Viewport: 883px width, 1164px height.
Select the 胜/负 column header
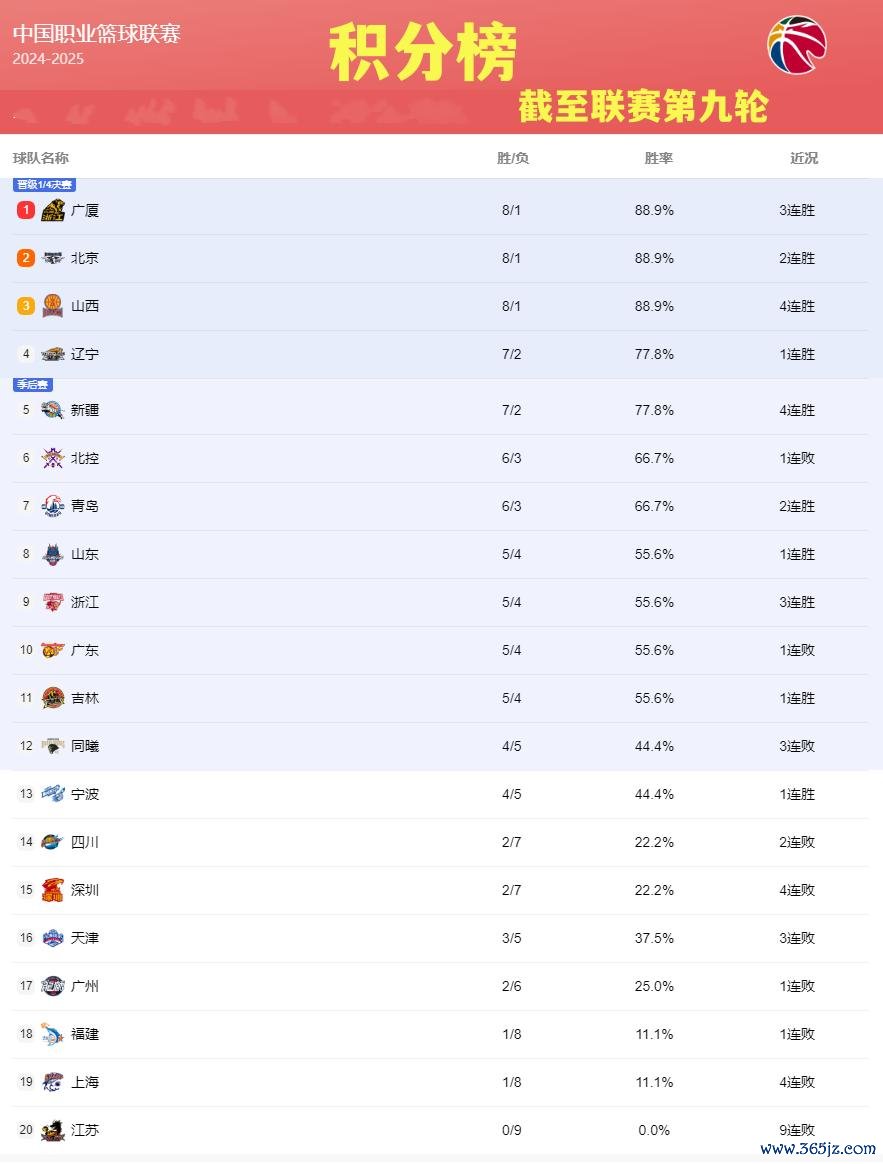point(512,158)
